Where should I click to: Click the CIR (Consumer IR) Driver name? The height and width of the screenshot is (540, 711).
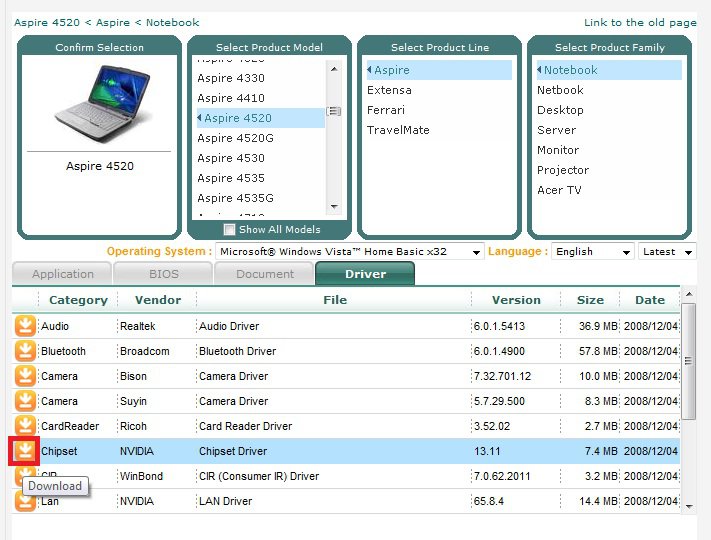tap(259, 476)
